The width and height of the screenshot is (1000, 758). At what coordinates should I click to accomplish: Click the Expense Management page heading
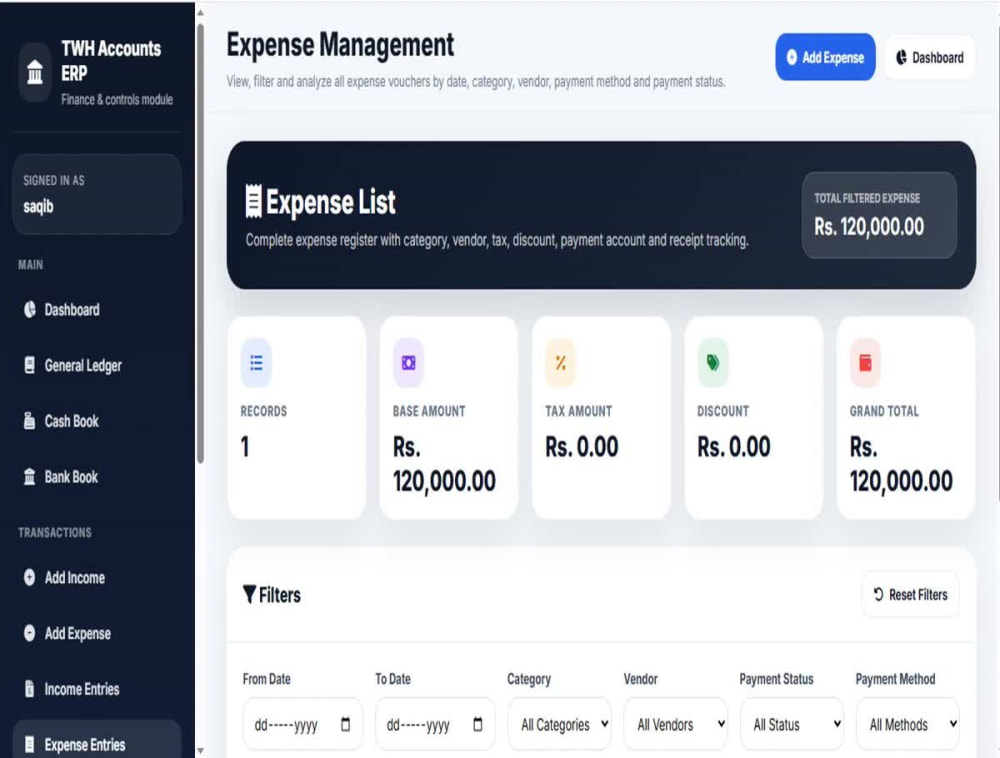click(x=341, y=45)
